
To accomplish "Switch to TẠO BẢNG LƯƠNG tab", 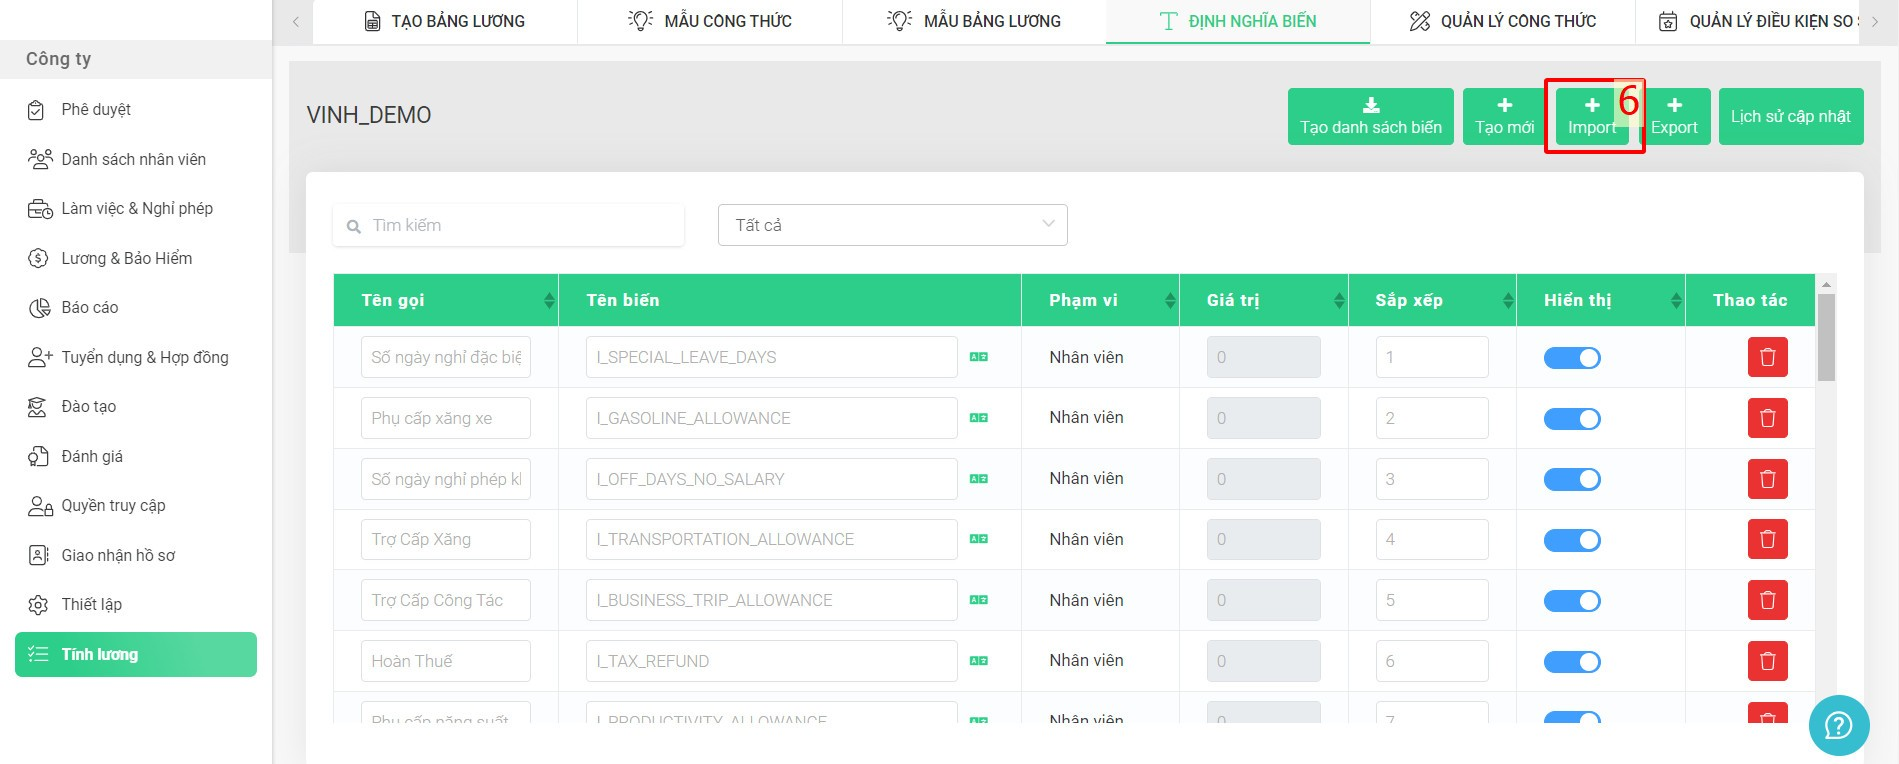I will [445, 21].
